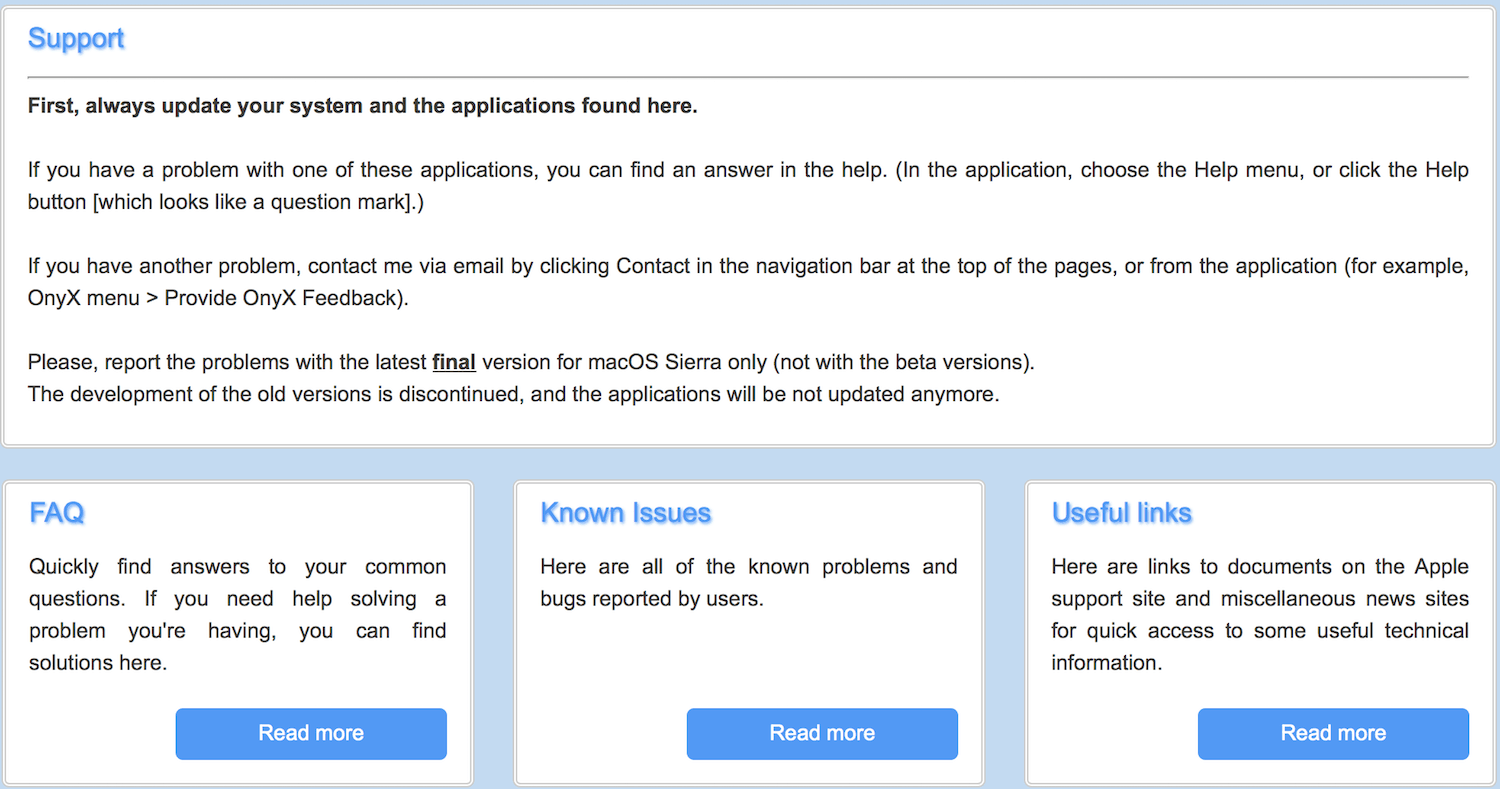Click the FAQ Read more button
Image resolution: width=1500 pixels, height=789 pixels.
pyautogui.click(x=310, y=733)
